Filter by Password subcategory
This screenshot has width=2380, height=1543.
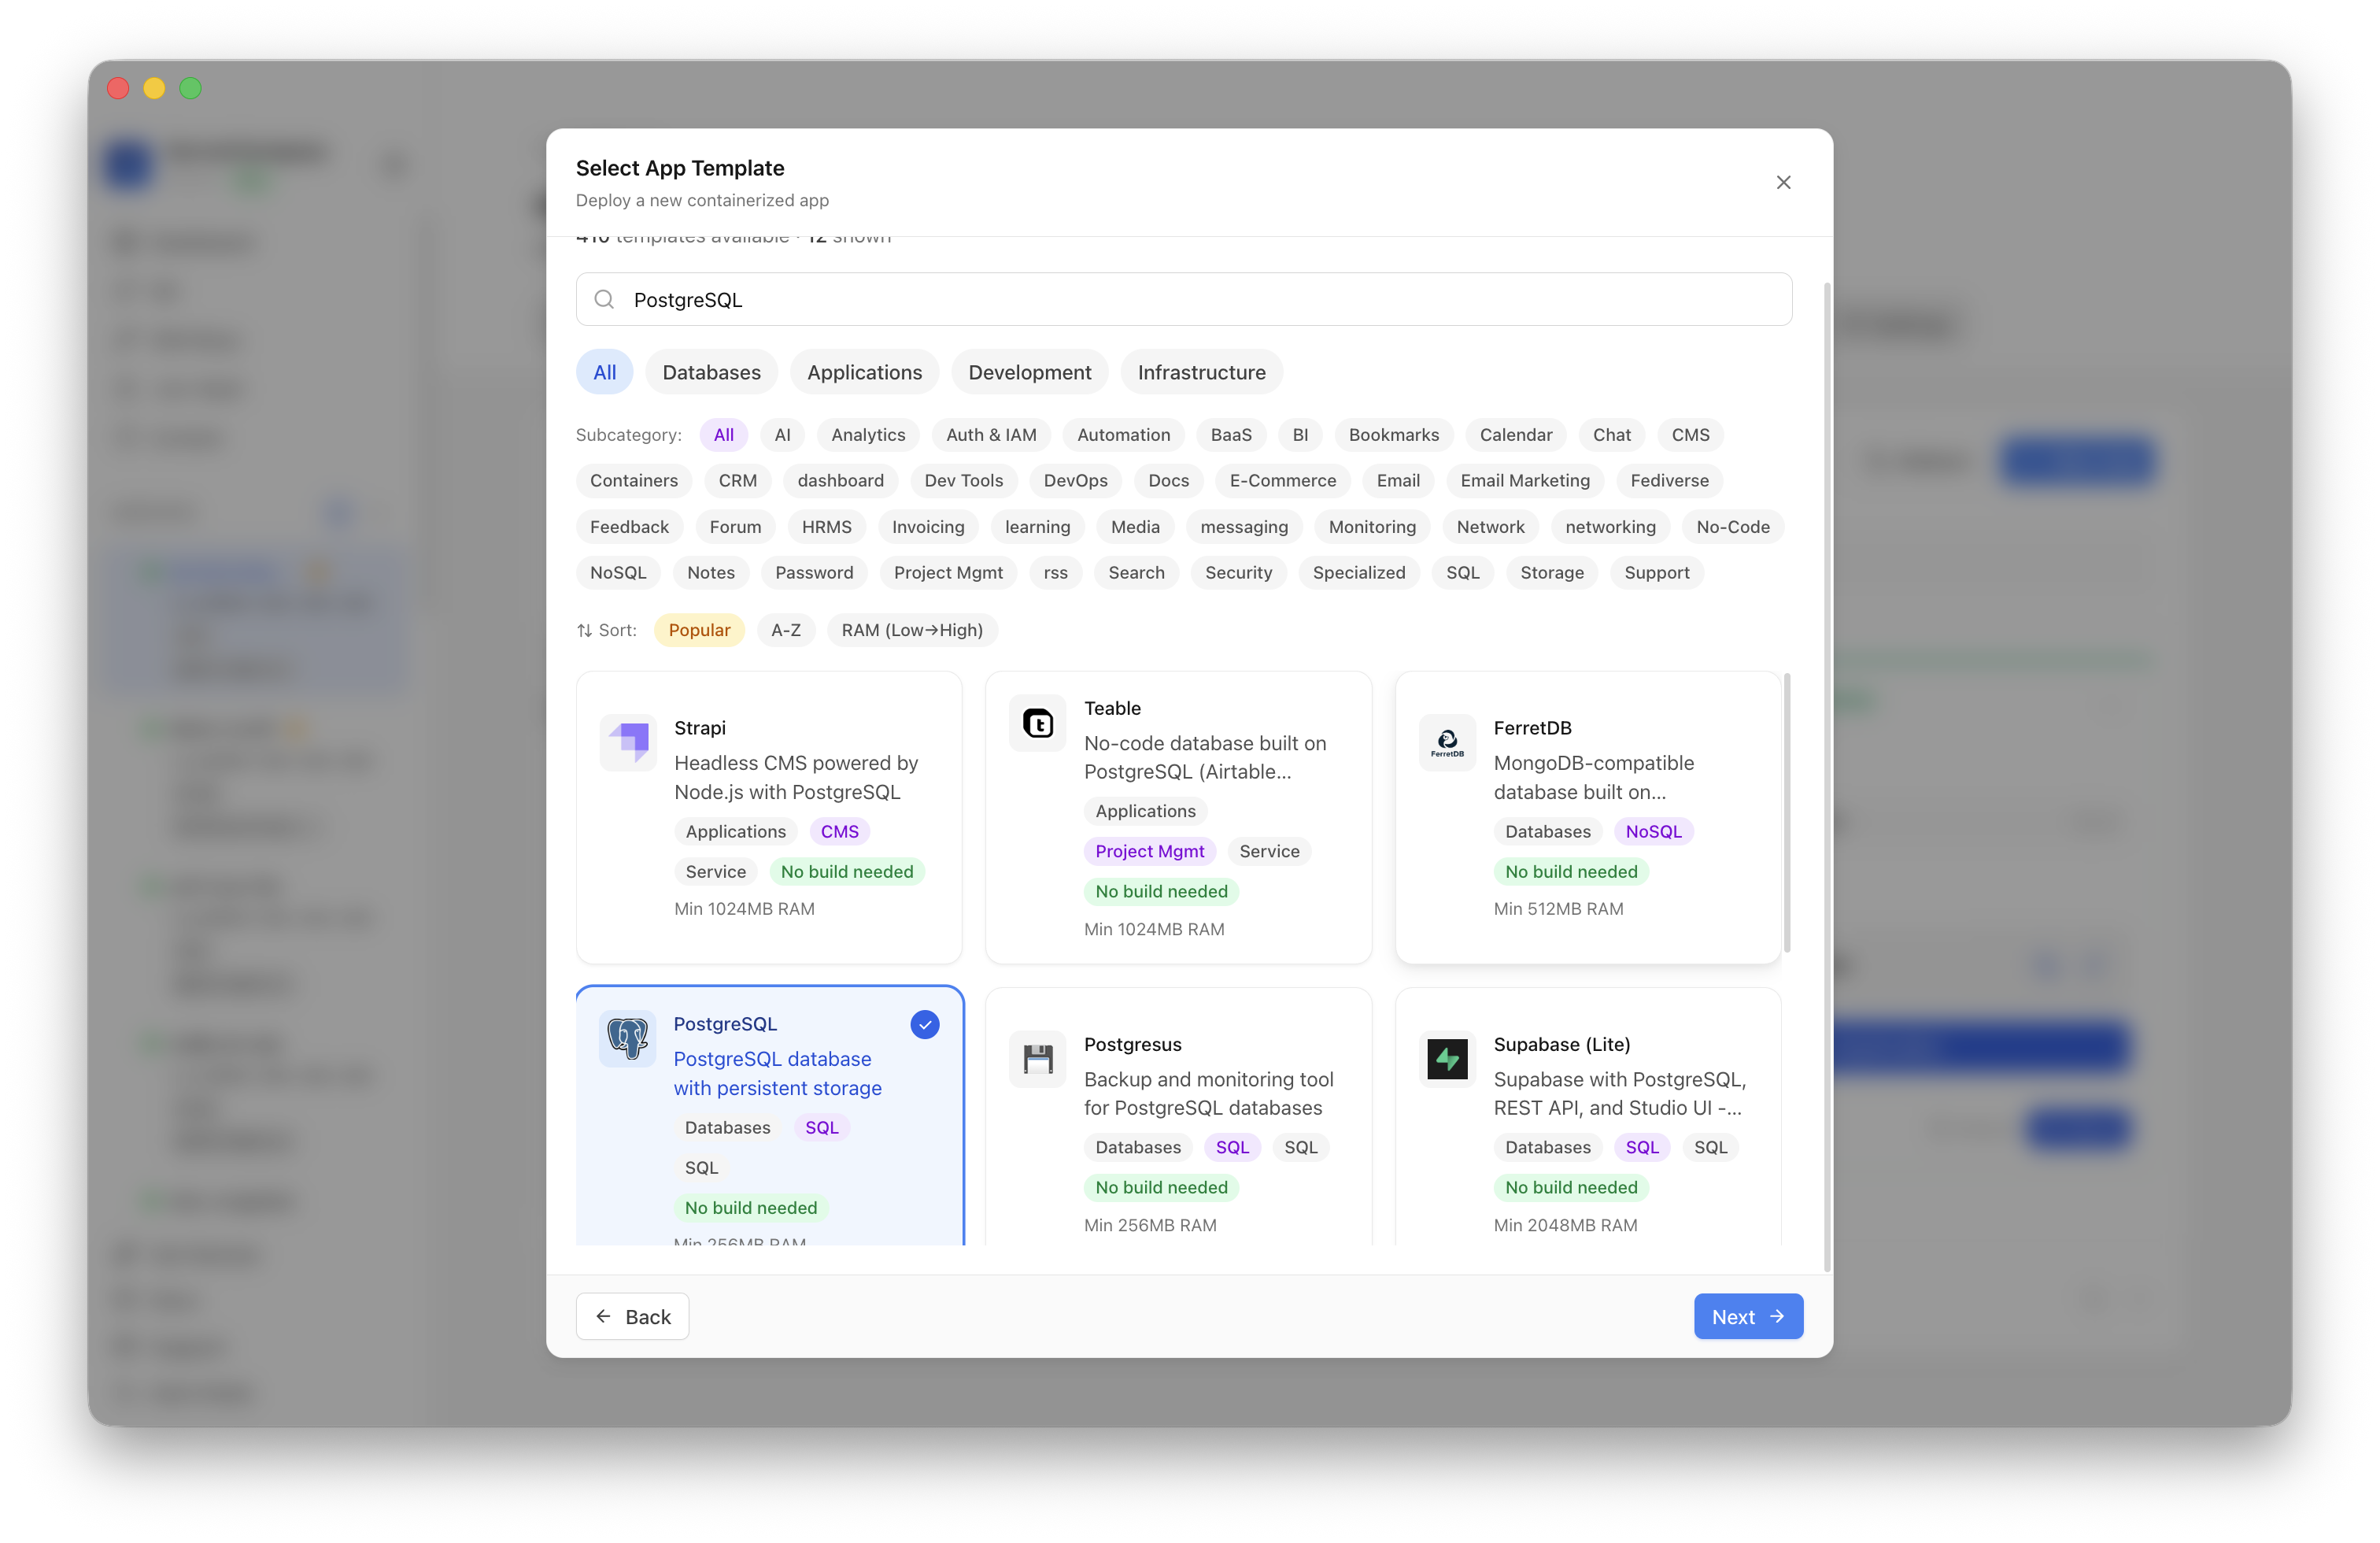coord(814,573)
